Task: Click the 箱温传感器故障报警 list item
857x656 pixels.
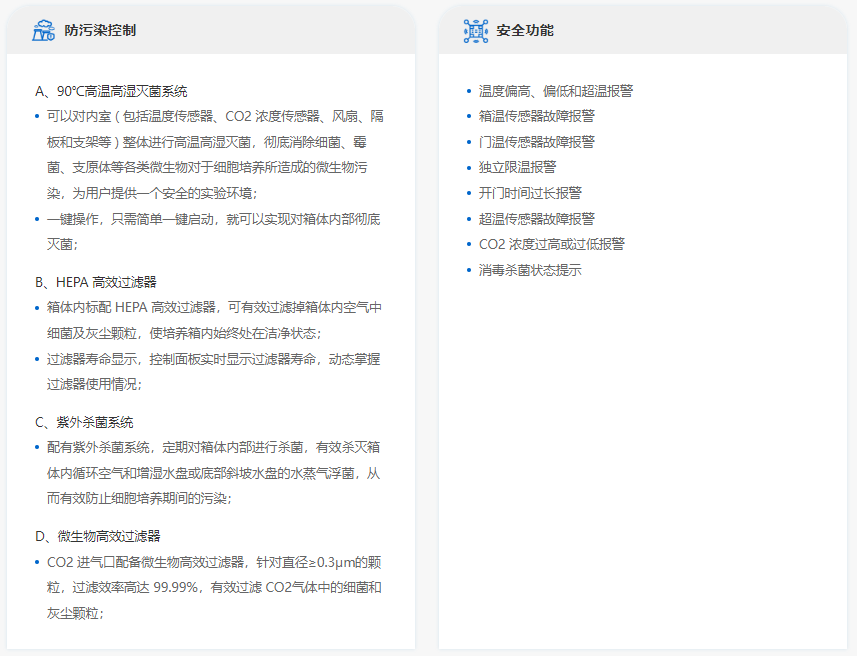Action: pos(536,116)
